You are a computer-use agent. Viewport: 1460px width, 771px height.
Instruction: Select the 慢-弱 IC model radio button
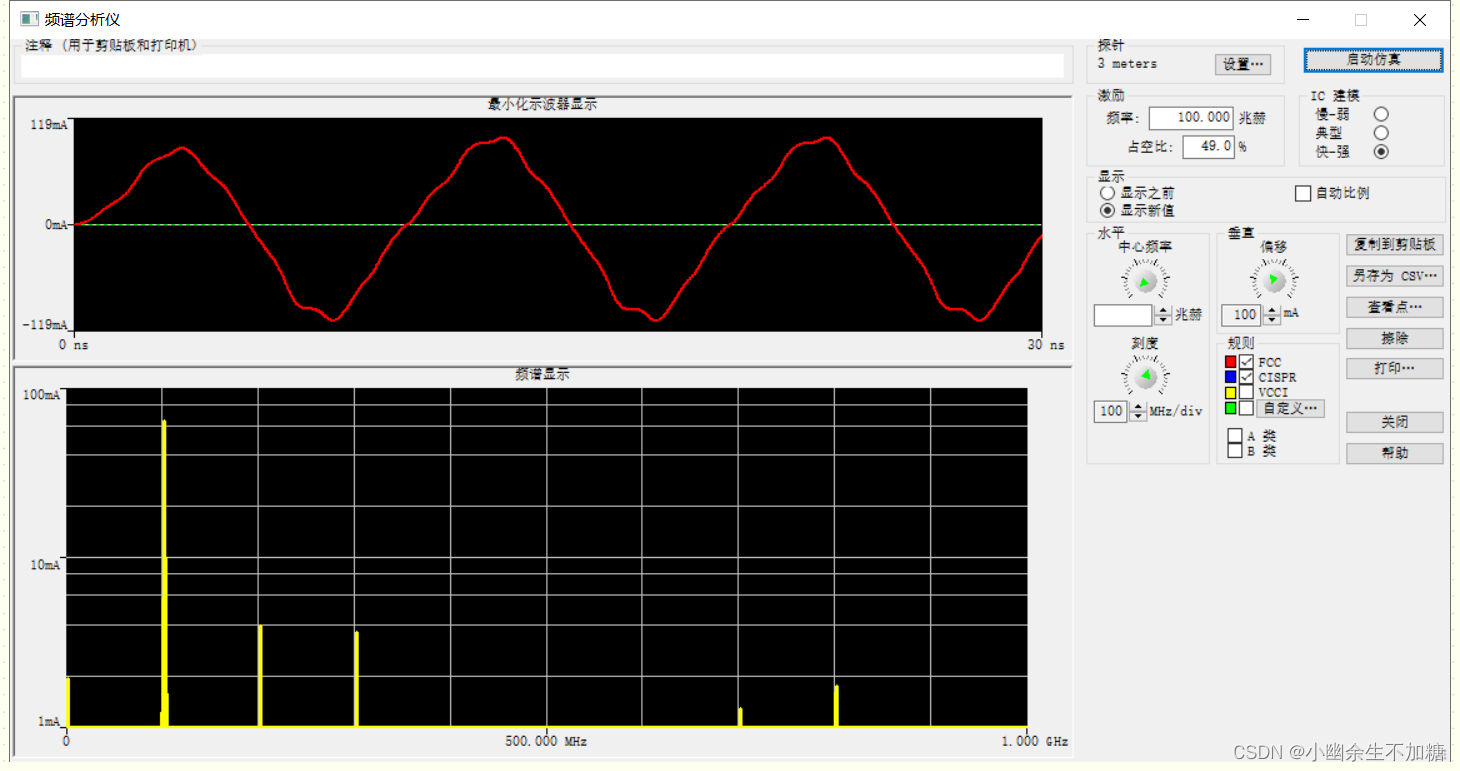1381,115
